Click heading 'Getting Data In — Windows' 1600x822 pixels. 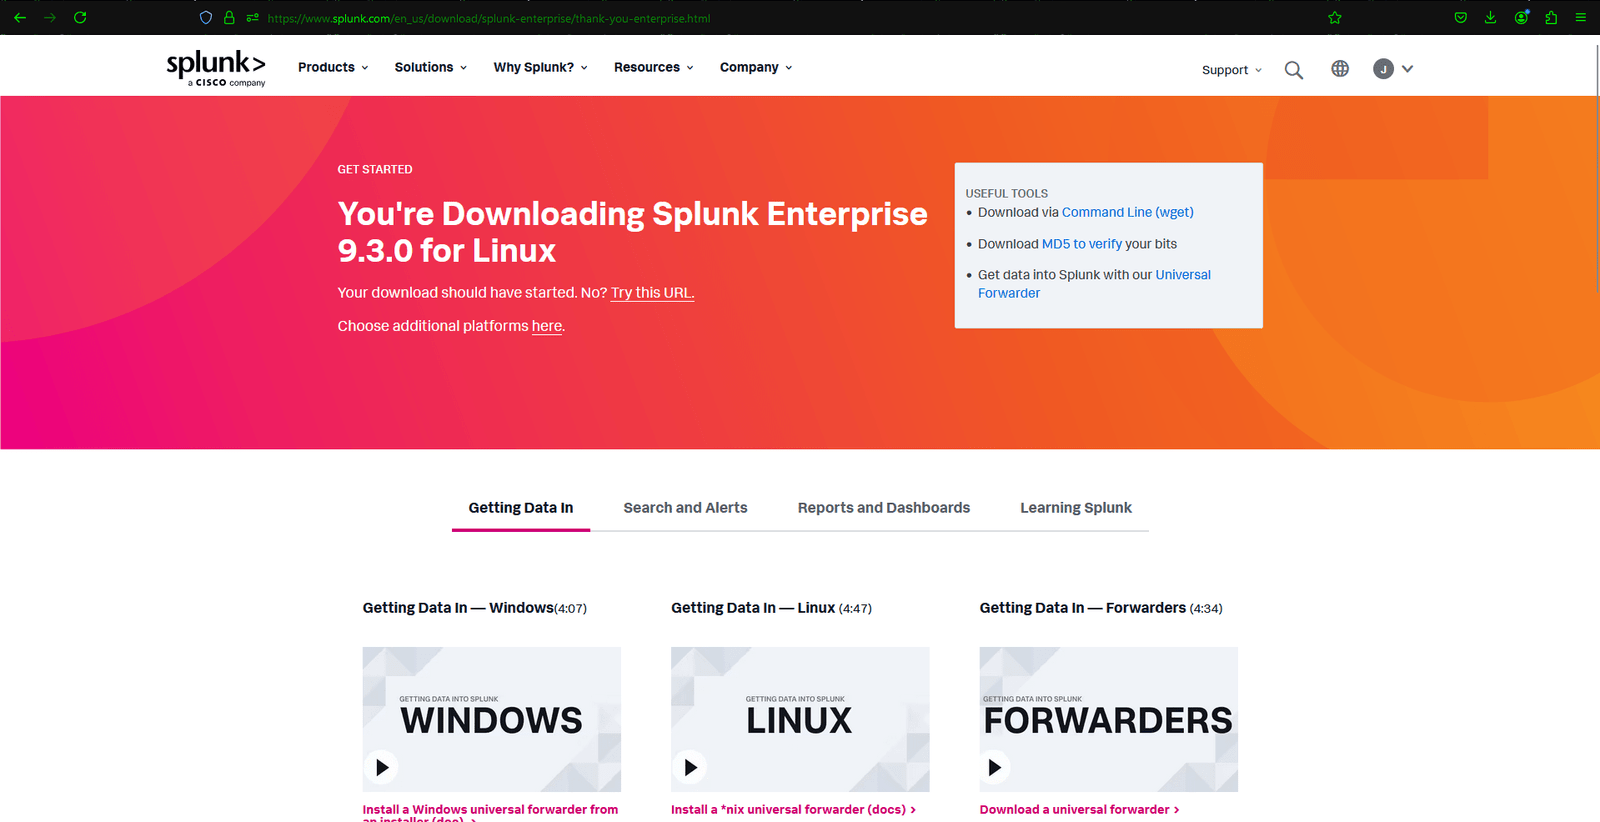coord(474,608)
